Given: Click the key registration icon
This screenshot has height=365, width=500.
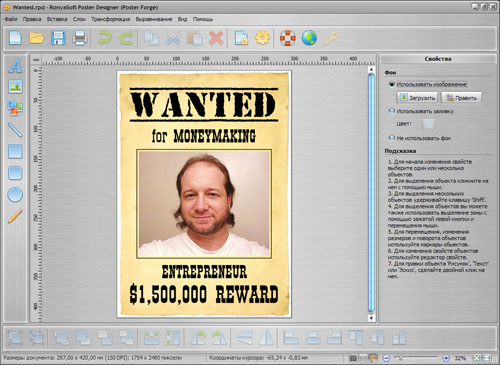Looking at the screenshot, I should (331, 38).
